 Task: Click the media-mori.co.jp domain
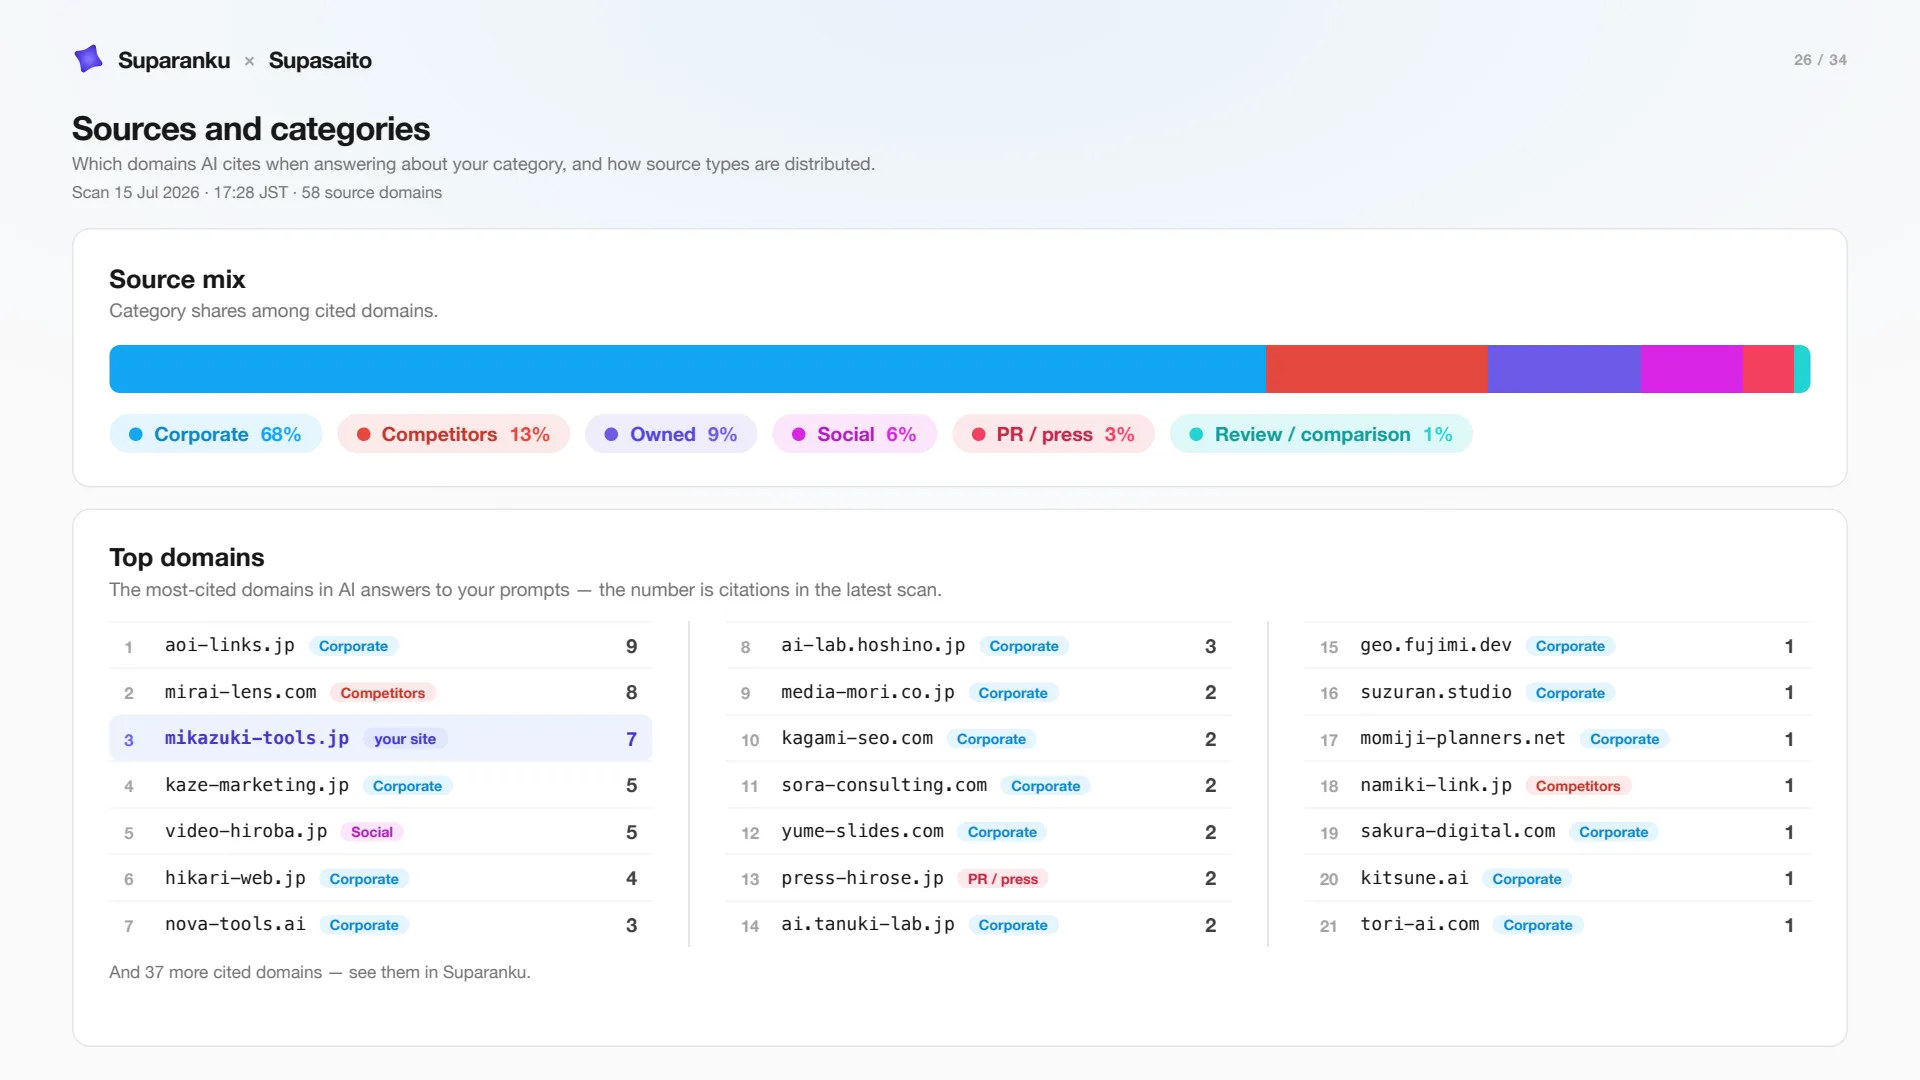(868, 692)
